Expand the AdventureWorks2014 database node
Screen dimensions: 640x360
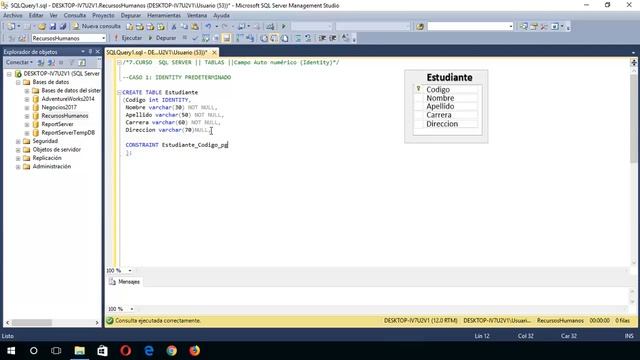point(27,99)
